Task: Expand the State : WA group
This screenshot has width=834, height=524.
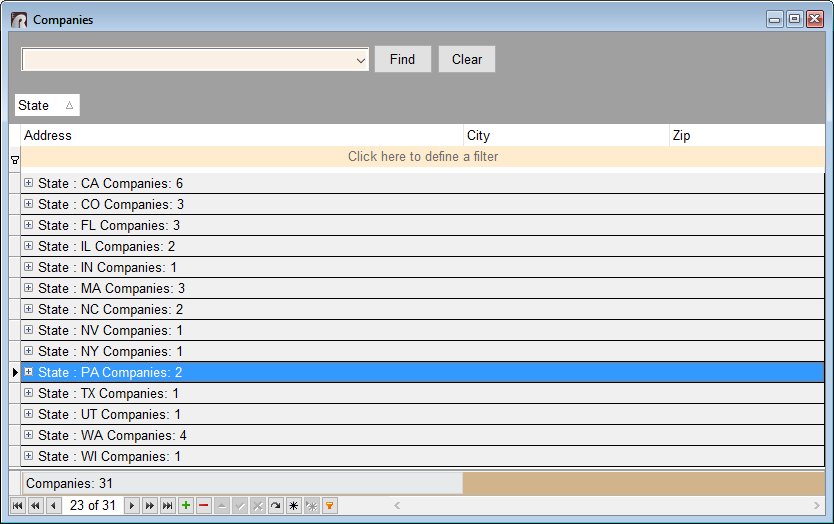Action: point(29,435)
